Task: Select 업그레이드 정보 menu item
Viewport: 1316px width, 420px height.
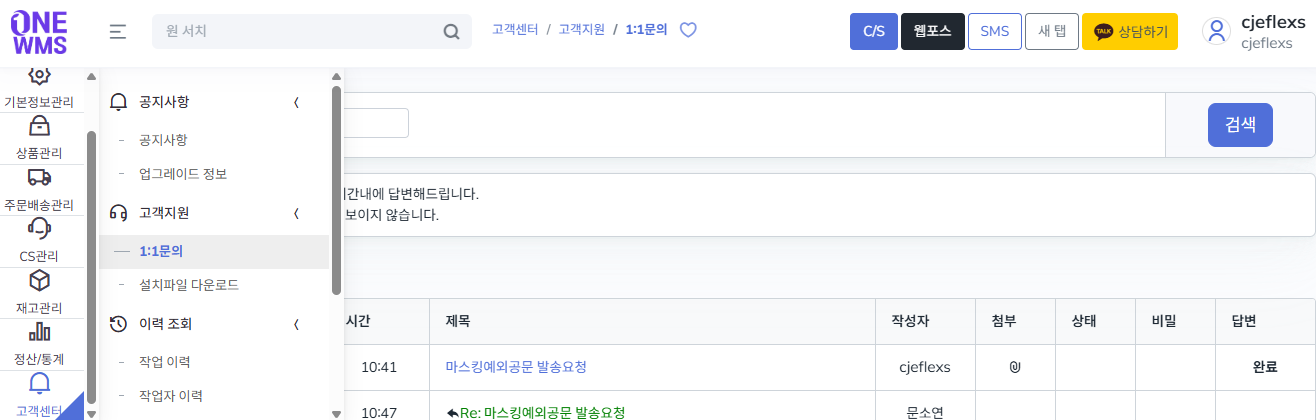Action: tap(183, 174)
